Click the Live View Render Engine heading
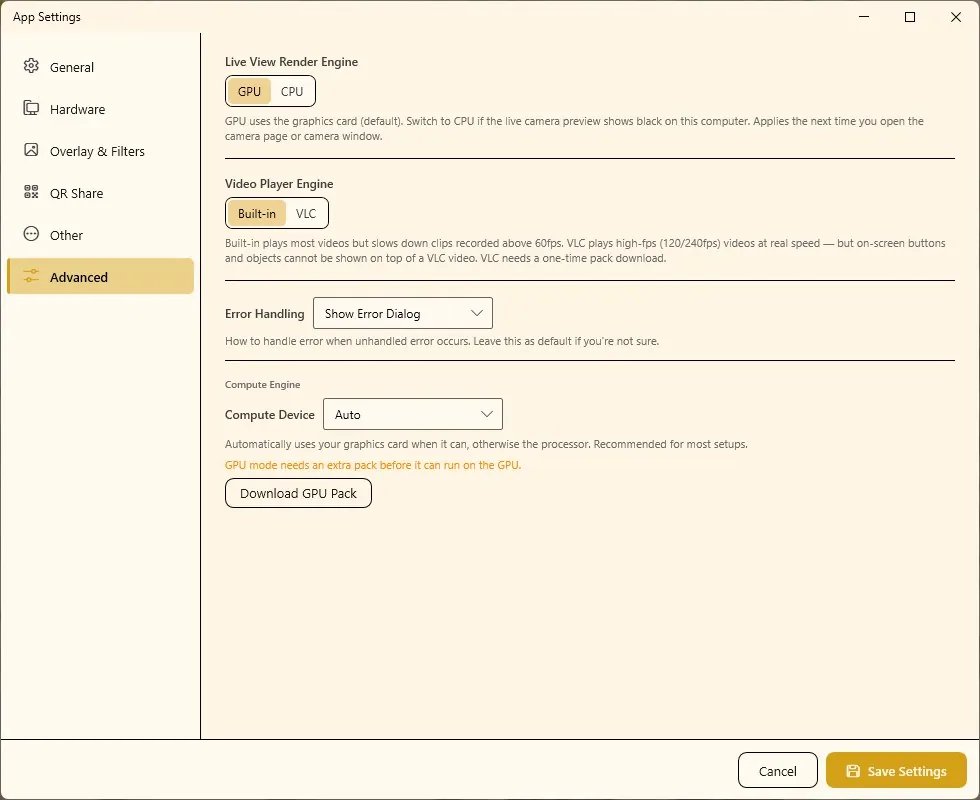The image size is (980, 800). click(291, 61)
